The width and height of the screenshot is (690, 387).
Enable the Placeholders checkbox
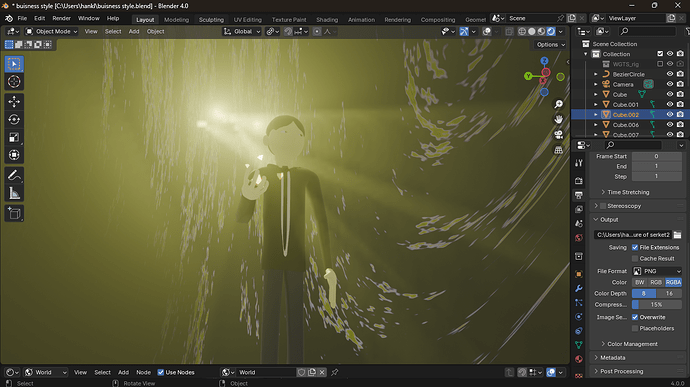point(635,328)
